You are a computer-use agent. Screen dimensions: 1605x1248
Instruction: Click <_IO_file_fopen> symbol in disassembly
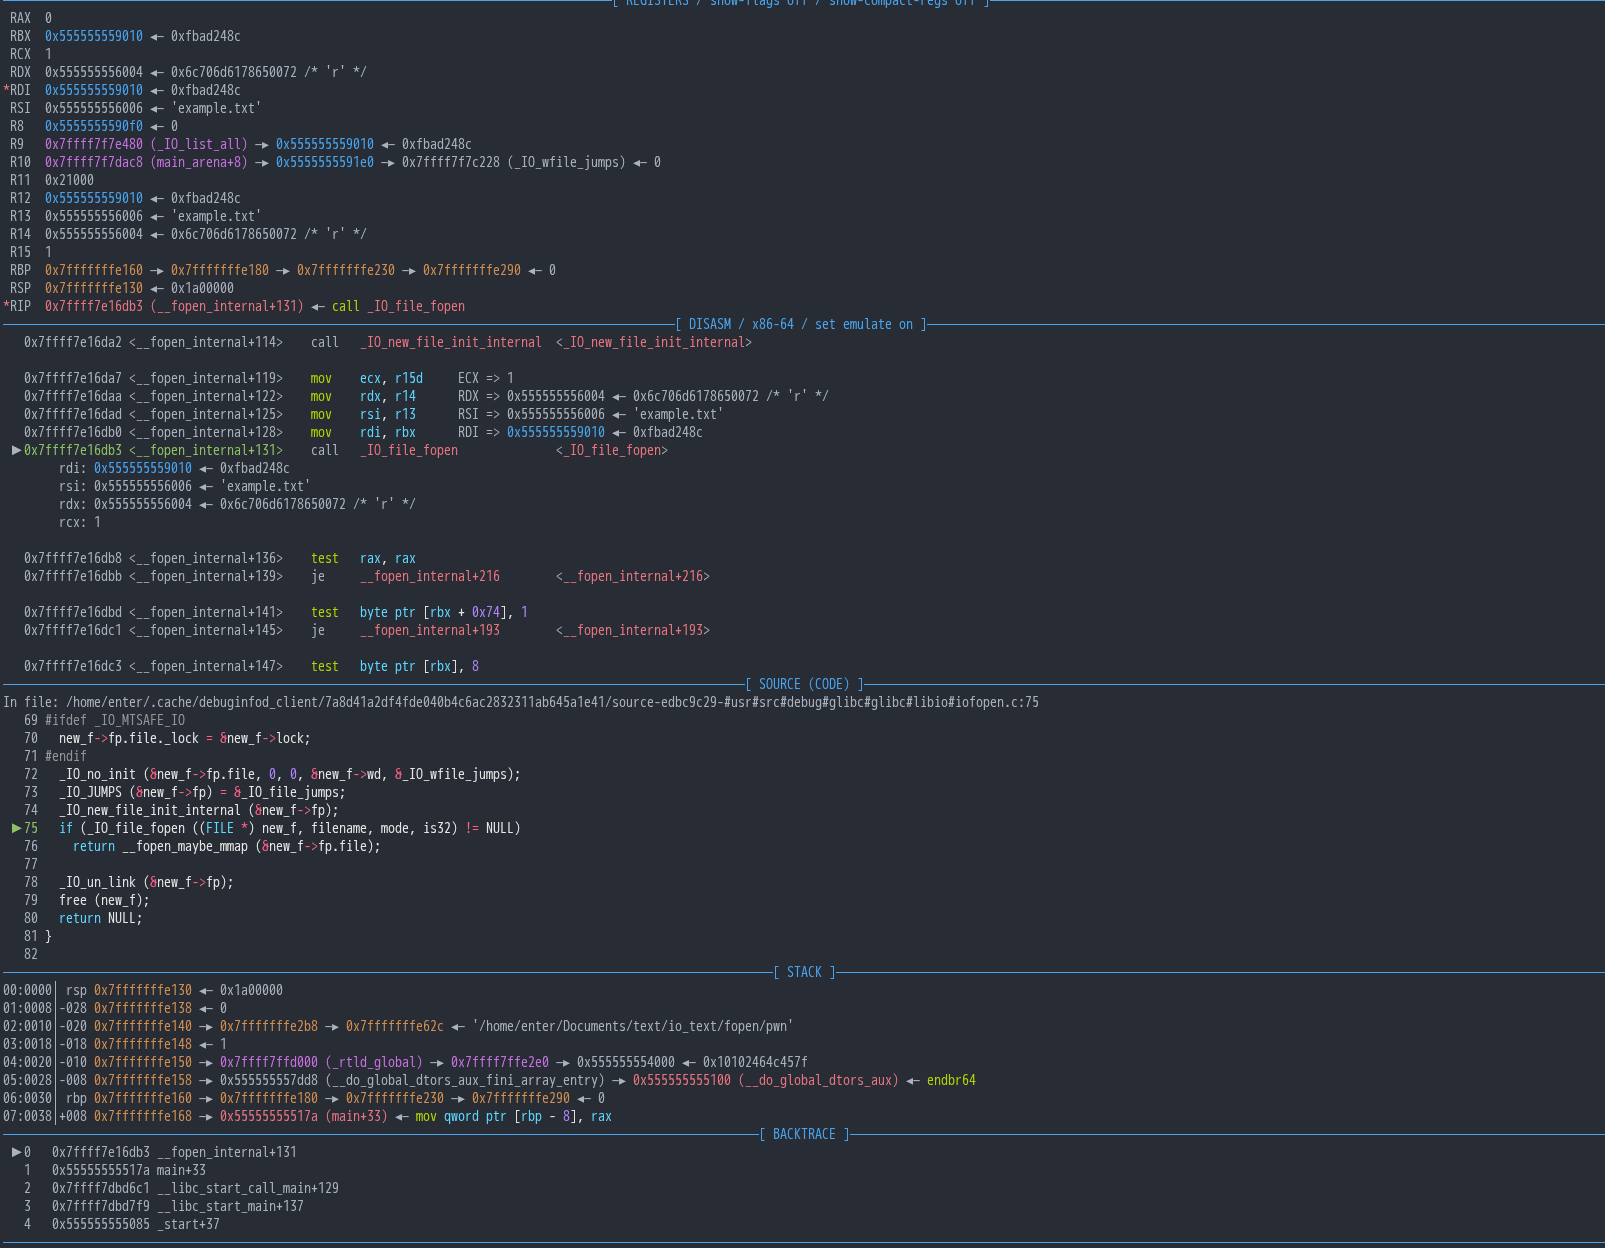coord(612,450)
